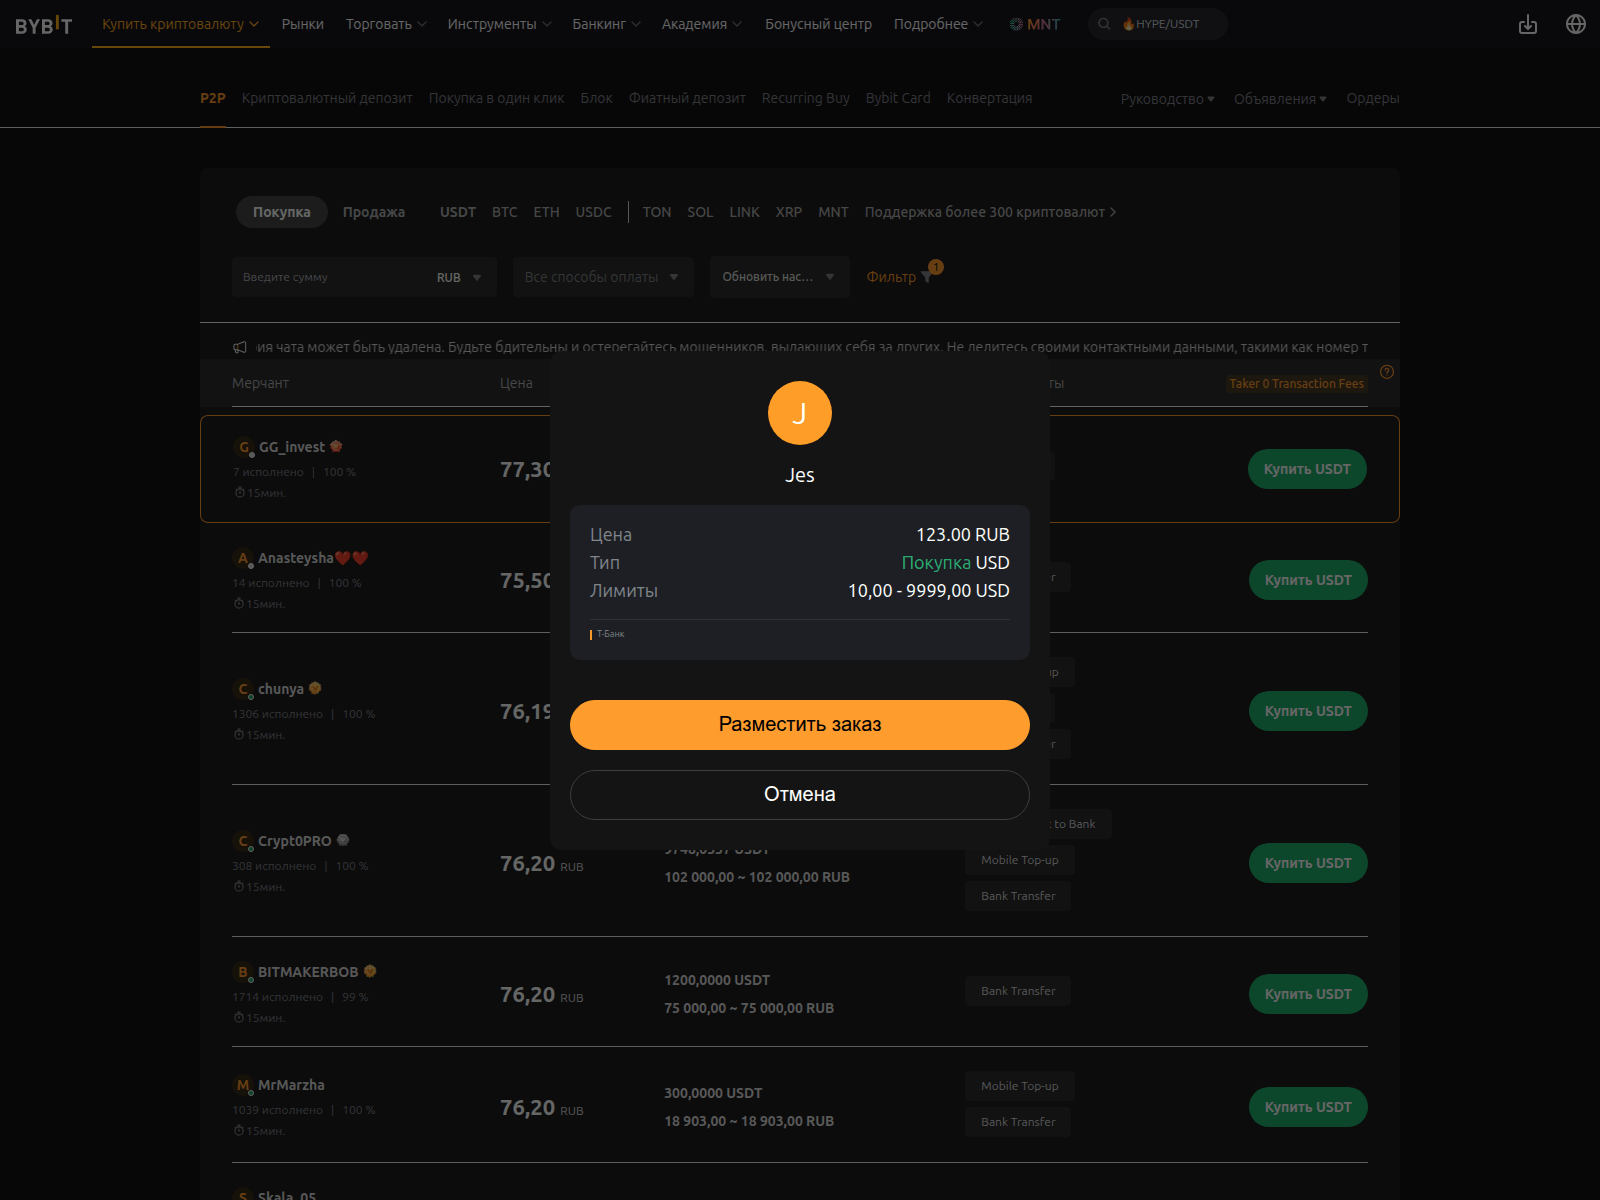Open the language globe icon
The width and height of the screenshot is (1600, 1200).
coord(1576,24)
